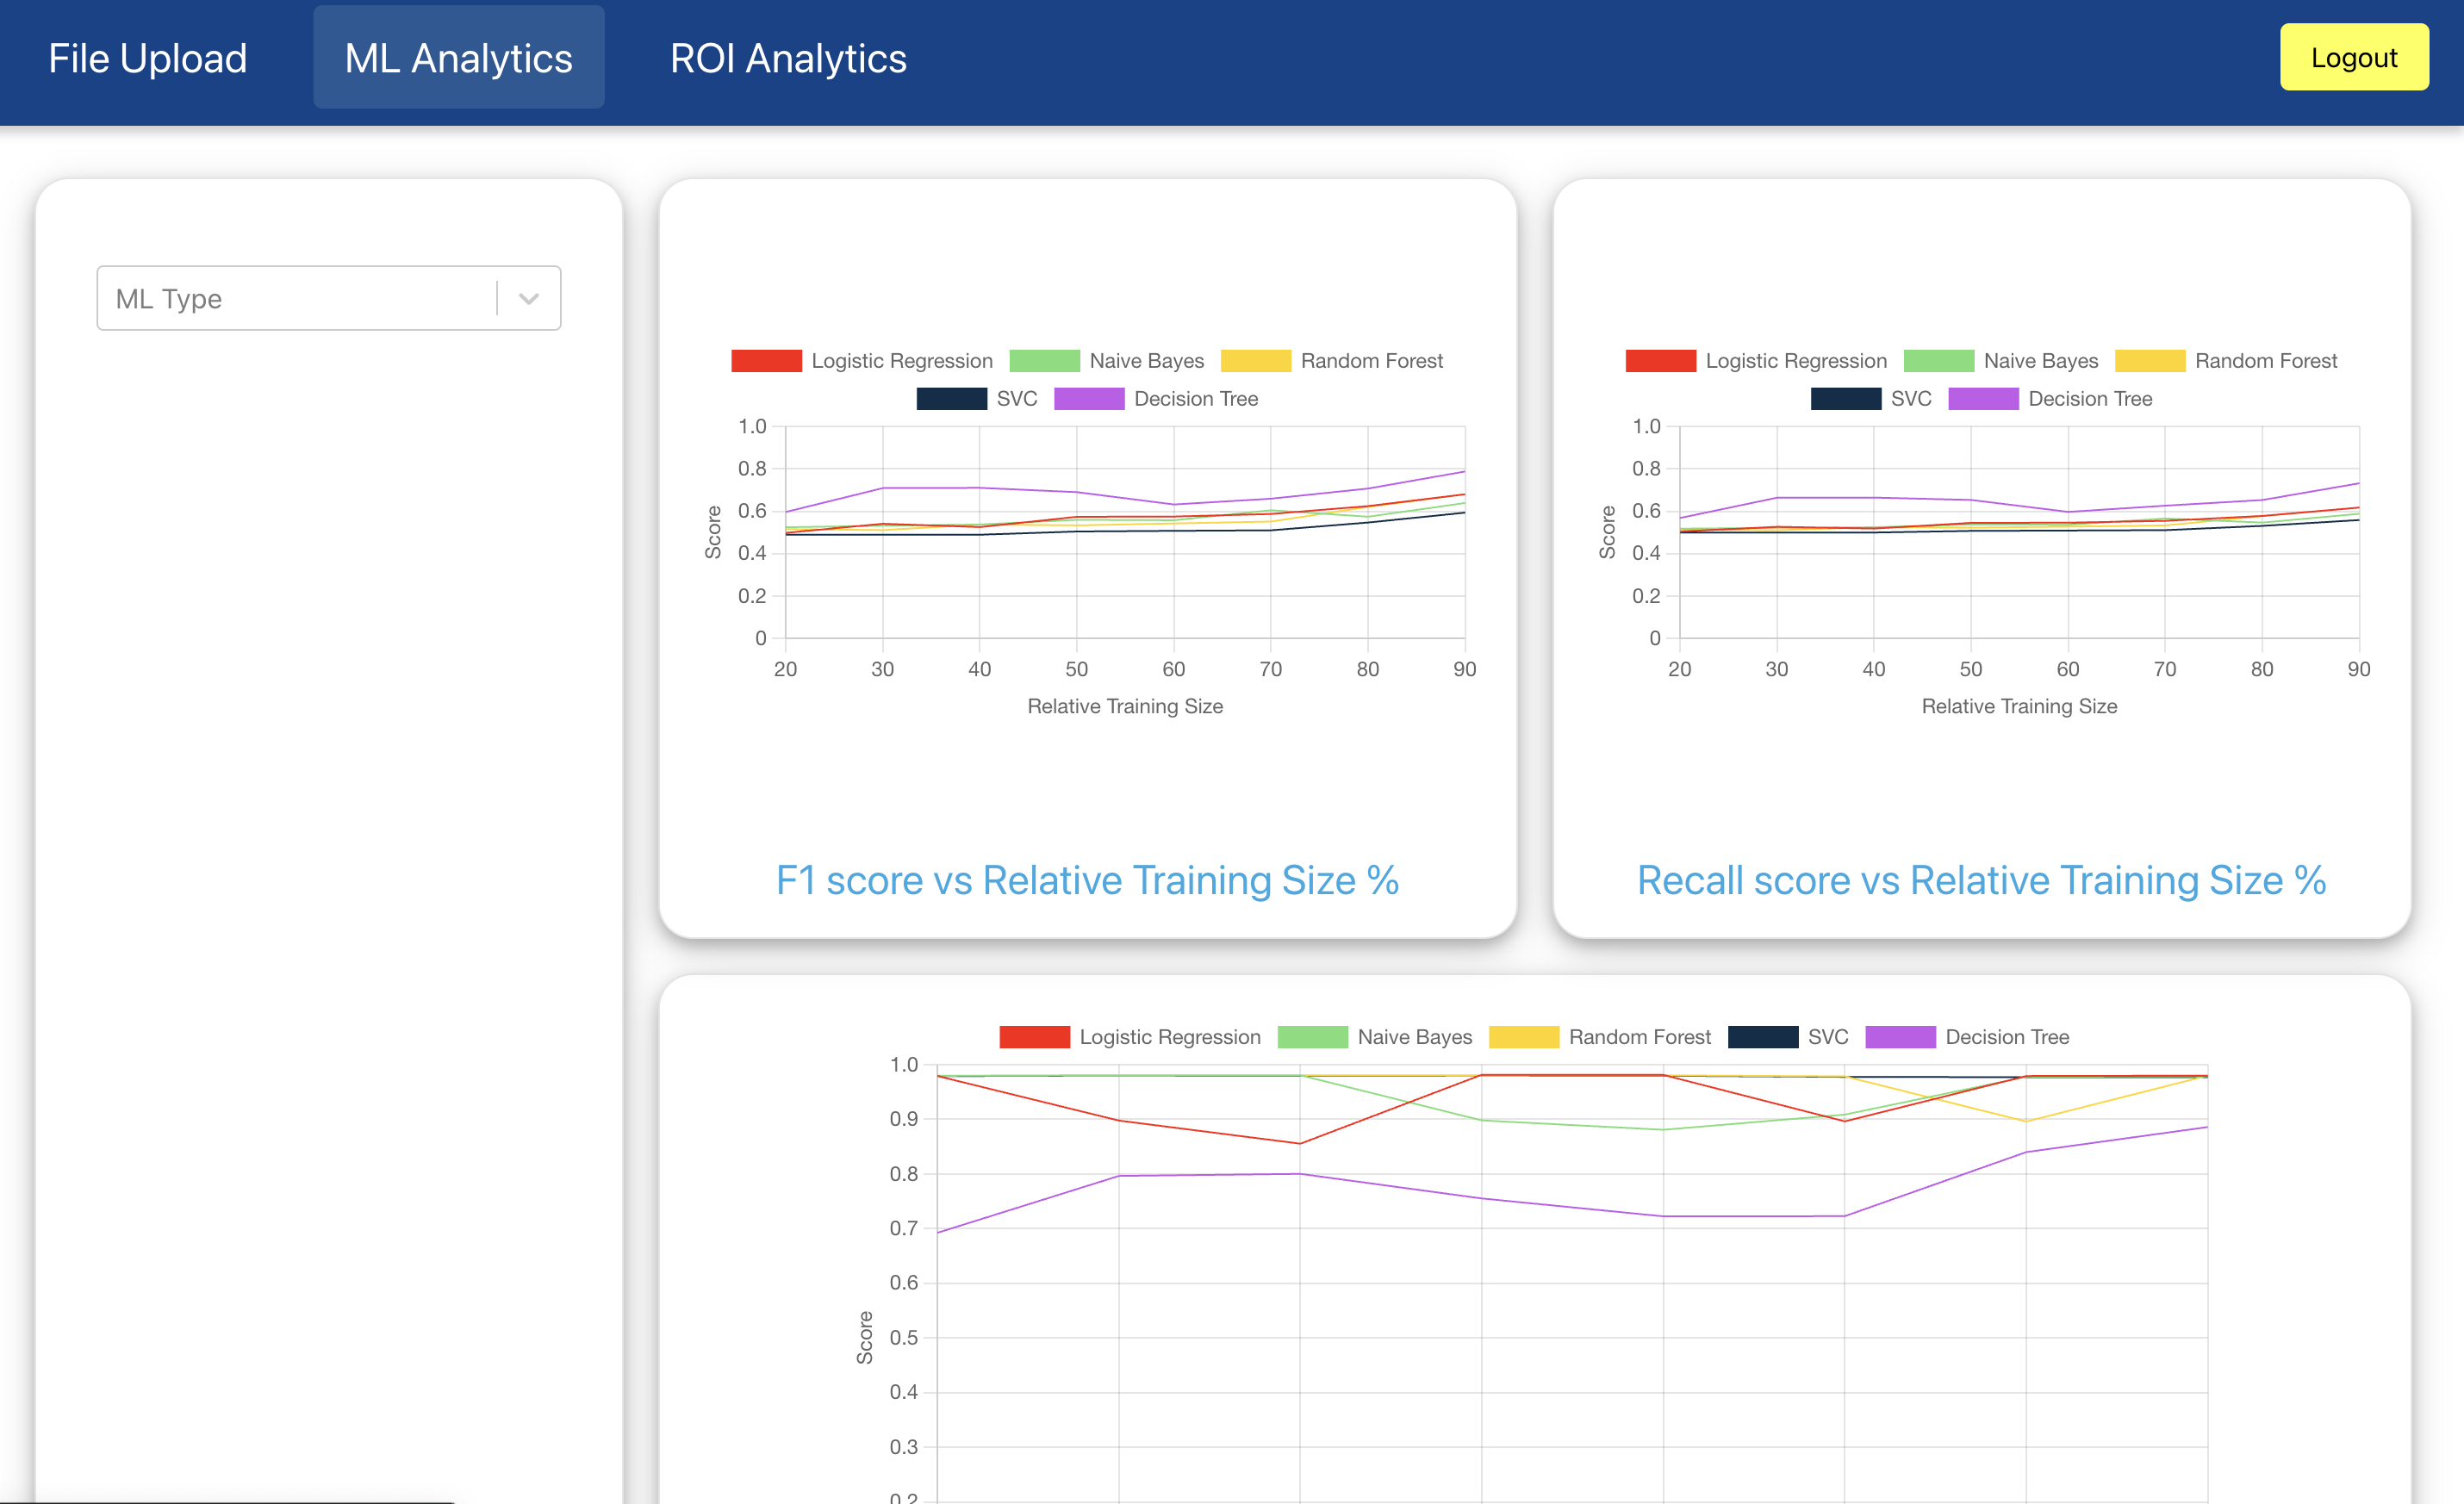Toggle Logistic Regression in the bottom chart legend
The height and width of the screenshot is (1504, 2464).
pyautogui.click(x=1130, y=1037)
